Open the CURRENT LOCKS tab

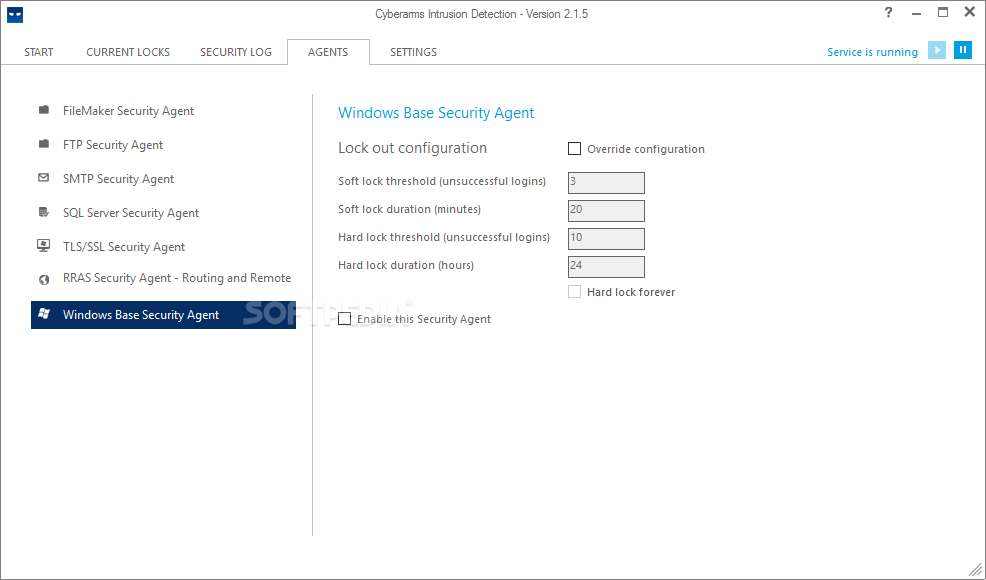click(128, 52)
